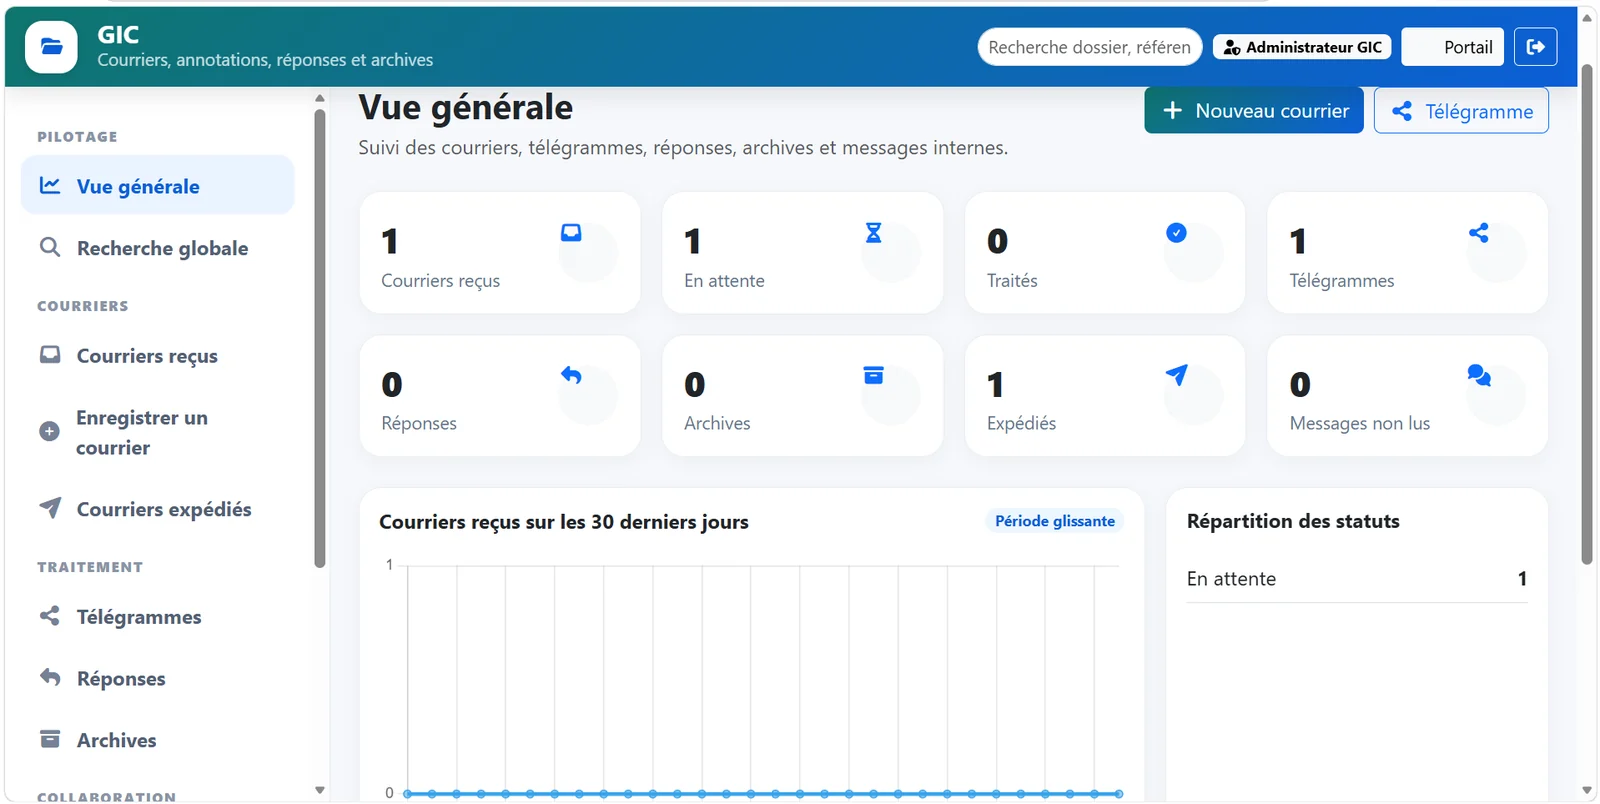Screen dimensions: 1600x804
Task: Click the Archives card label
Action: coord(717,423)
